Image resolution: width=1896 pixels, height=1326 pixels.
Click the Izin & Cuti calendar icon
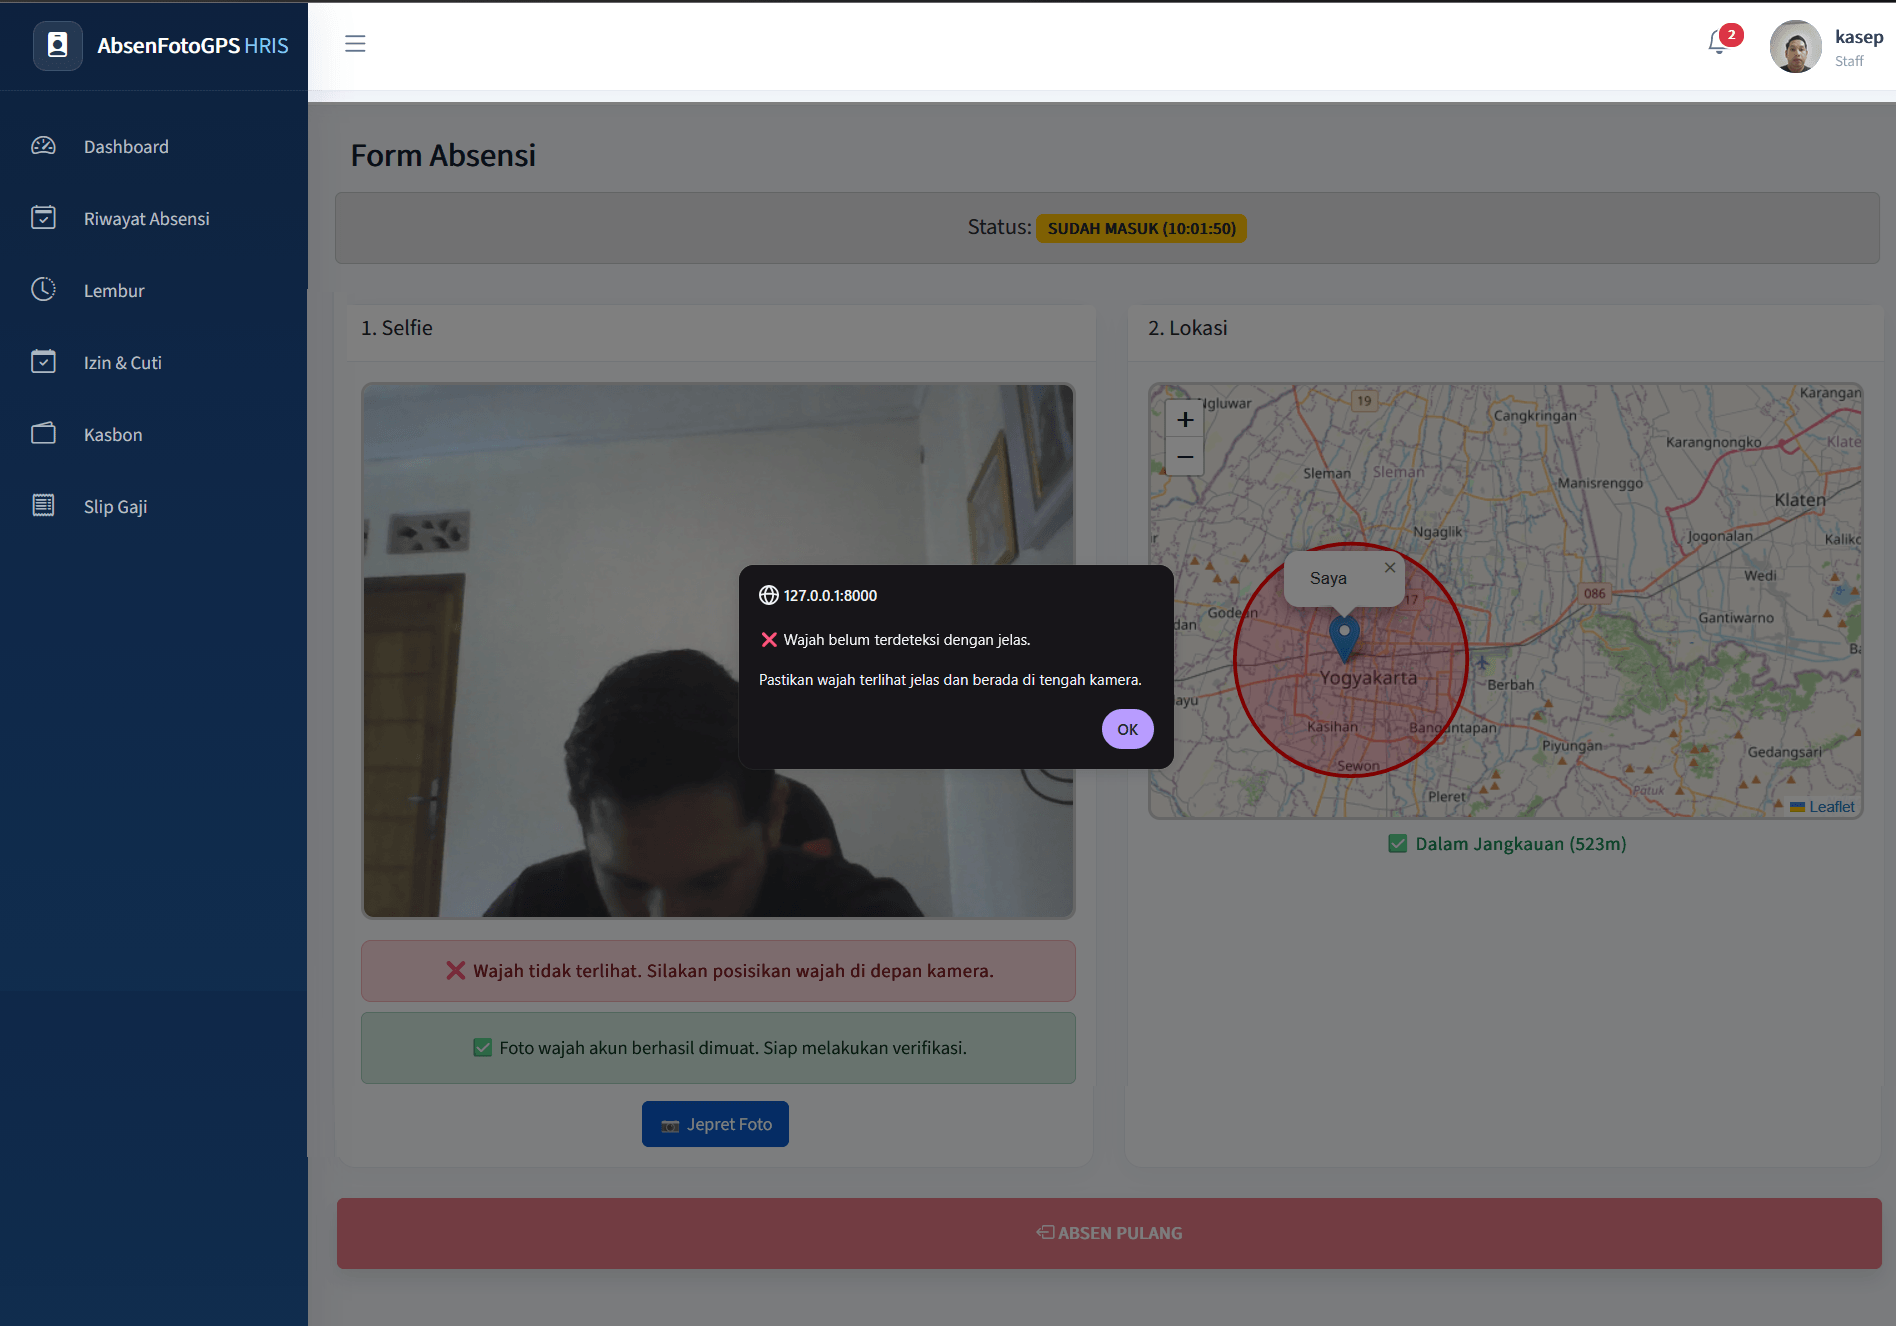43,362
